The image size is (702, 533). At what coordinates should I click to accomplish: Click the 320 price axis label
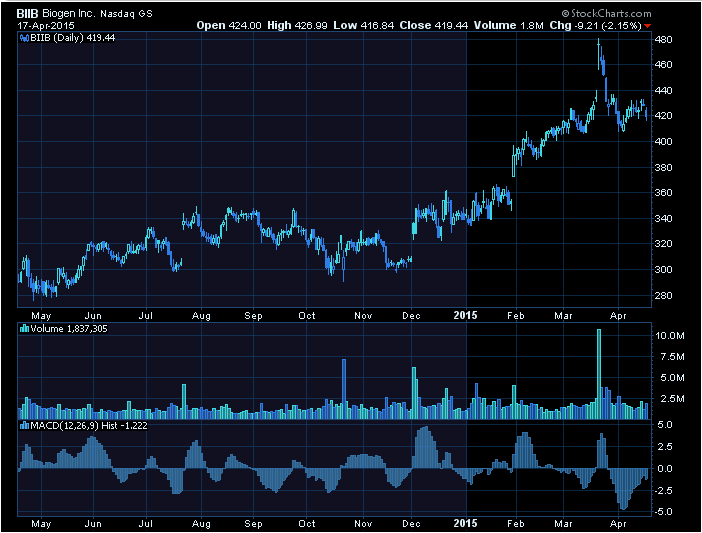663,243
